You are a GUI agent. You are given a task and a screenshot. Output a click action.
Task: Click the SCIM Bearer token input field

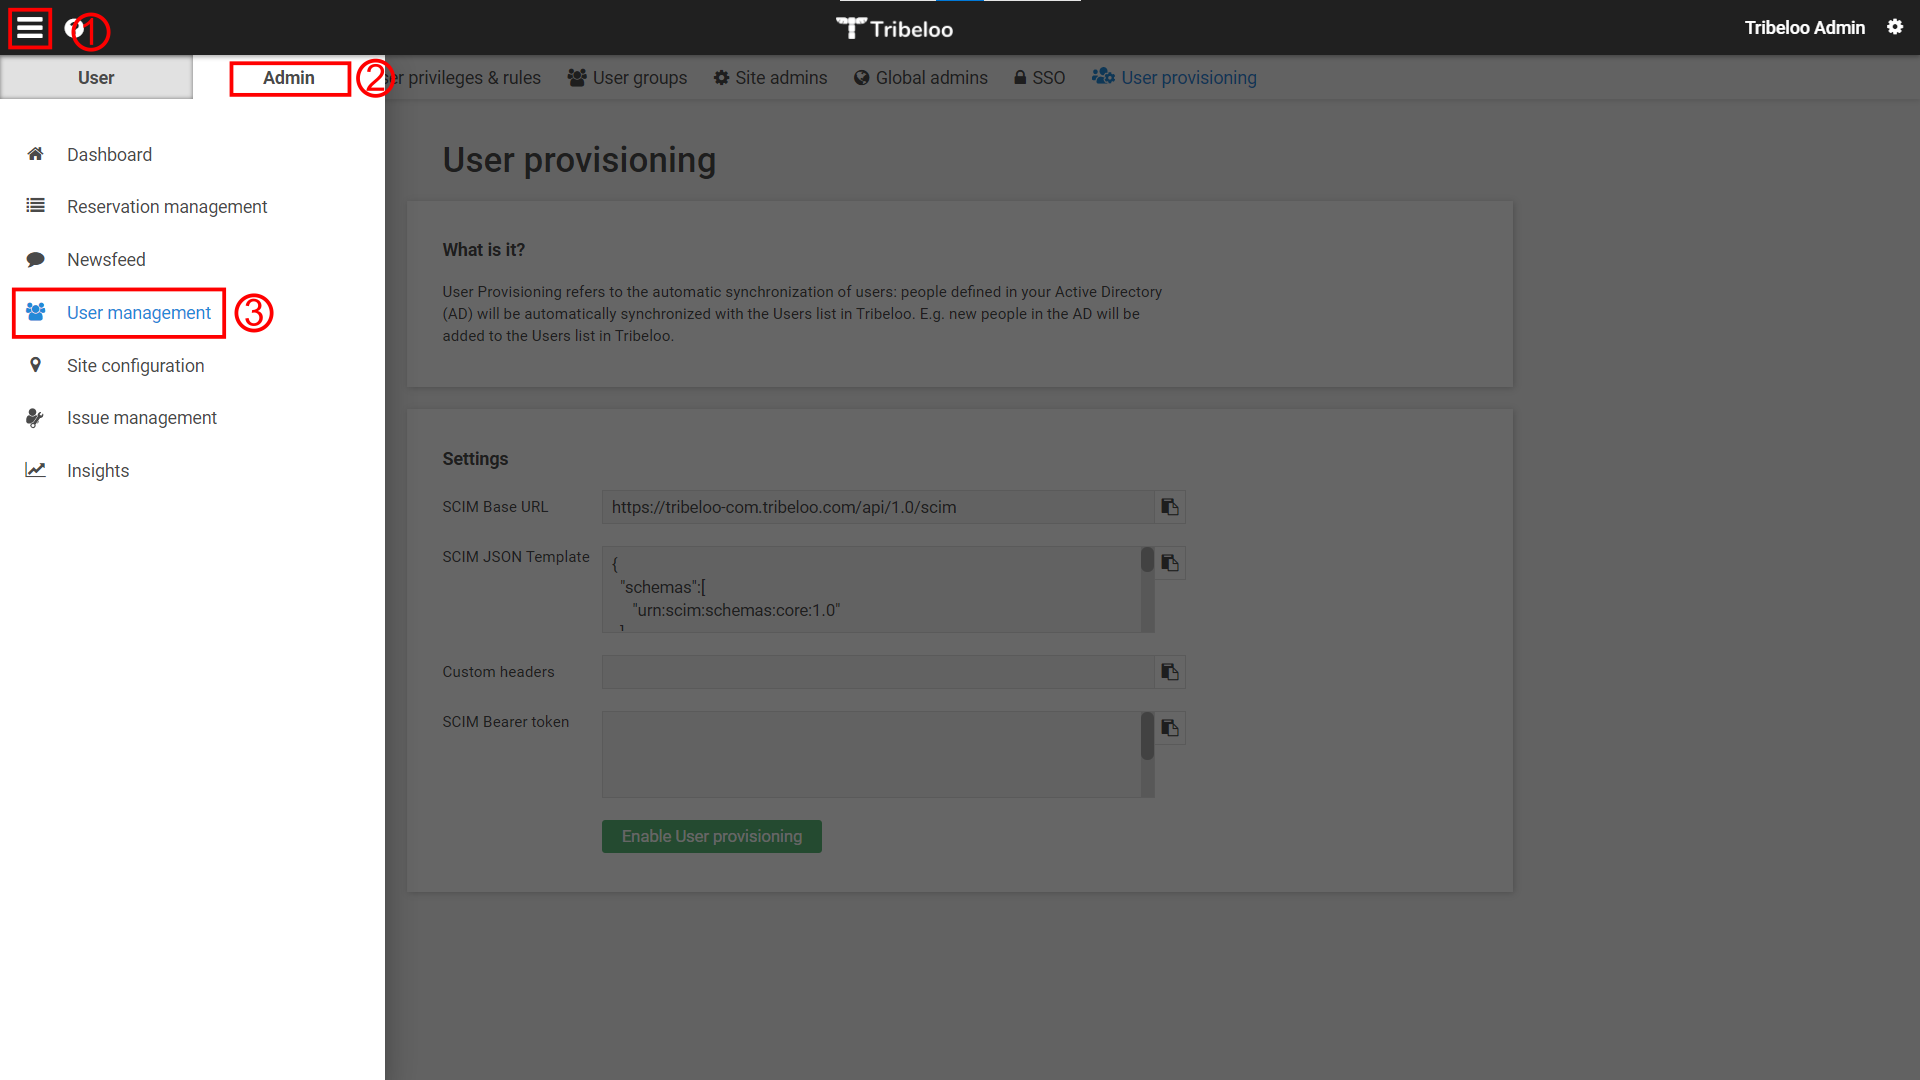click(877, 752)
